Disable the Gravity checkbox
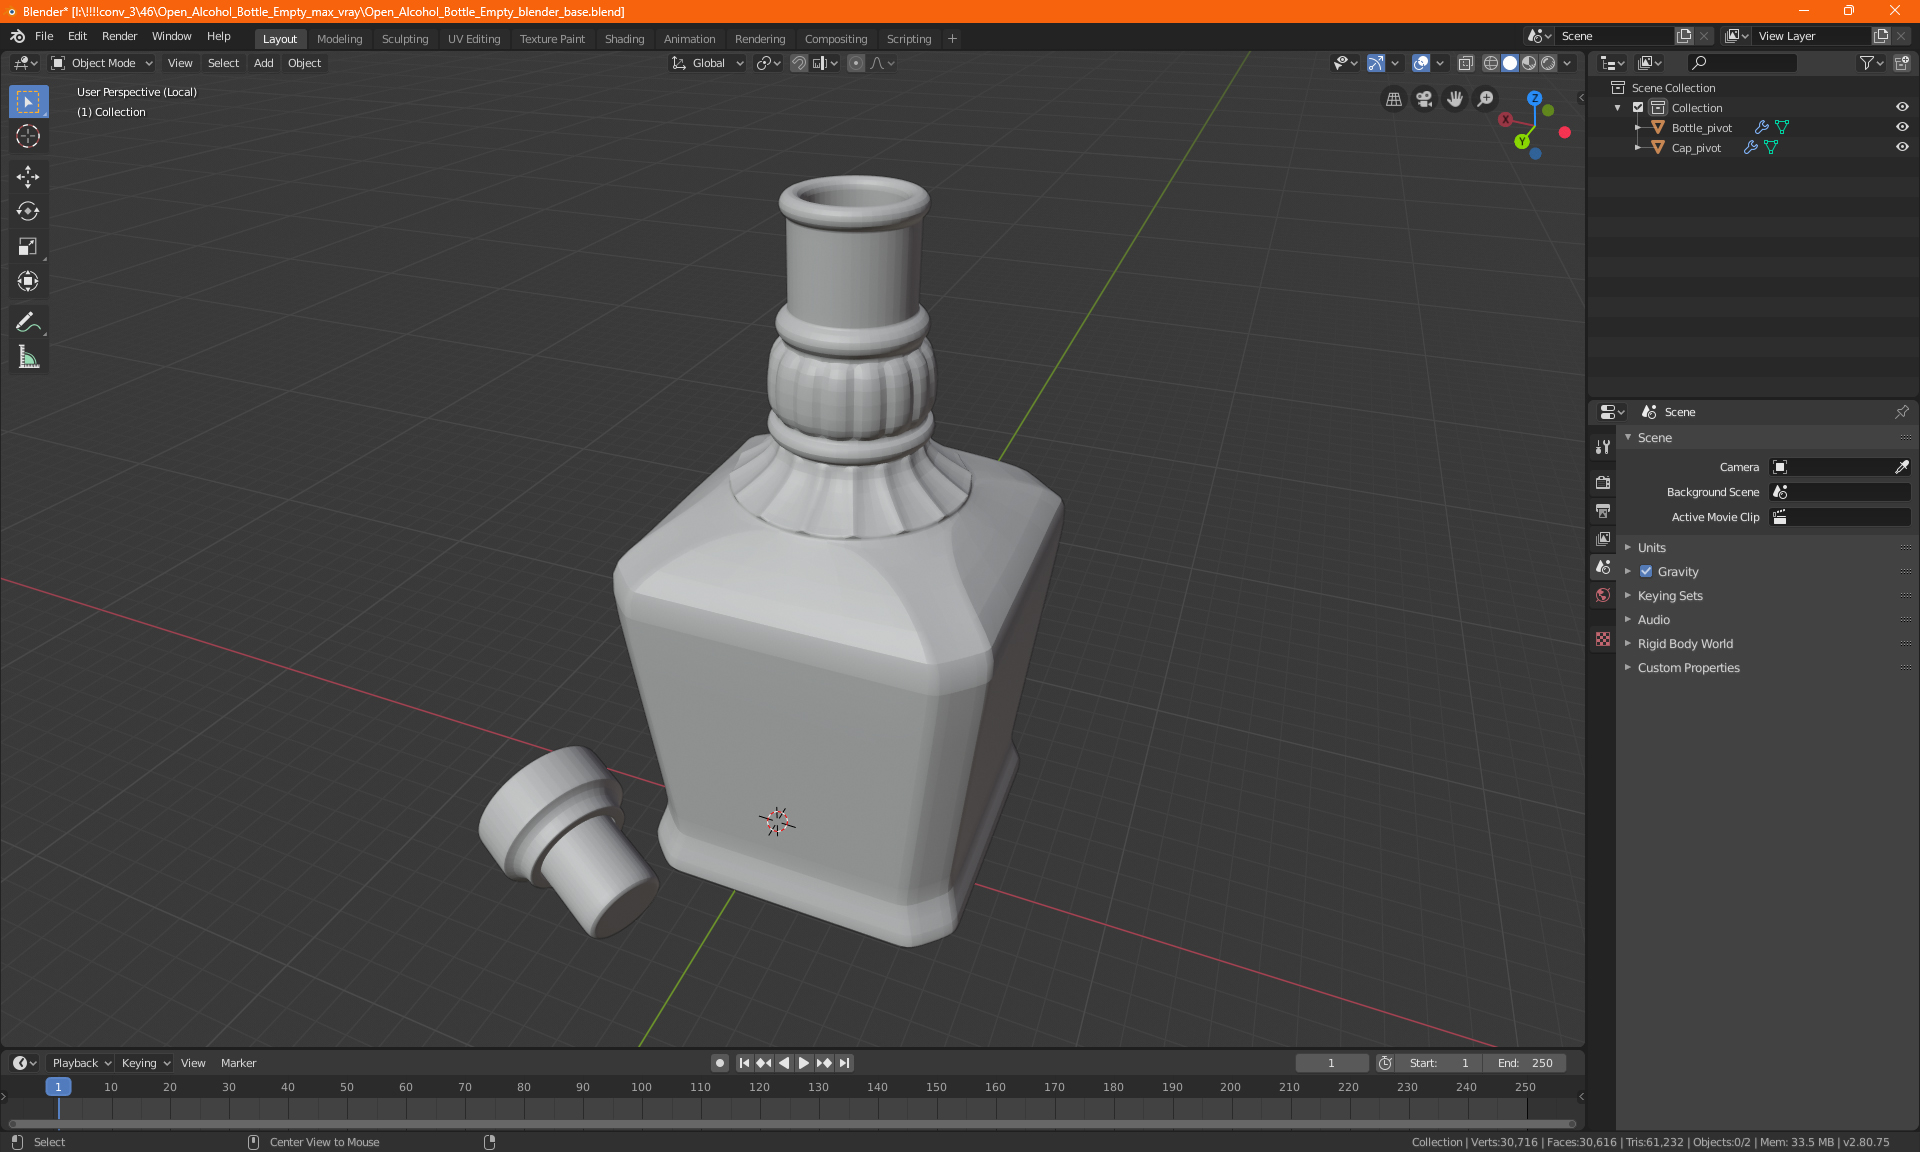Viewport: 1920px width, 1152px height. point(1646,572)
